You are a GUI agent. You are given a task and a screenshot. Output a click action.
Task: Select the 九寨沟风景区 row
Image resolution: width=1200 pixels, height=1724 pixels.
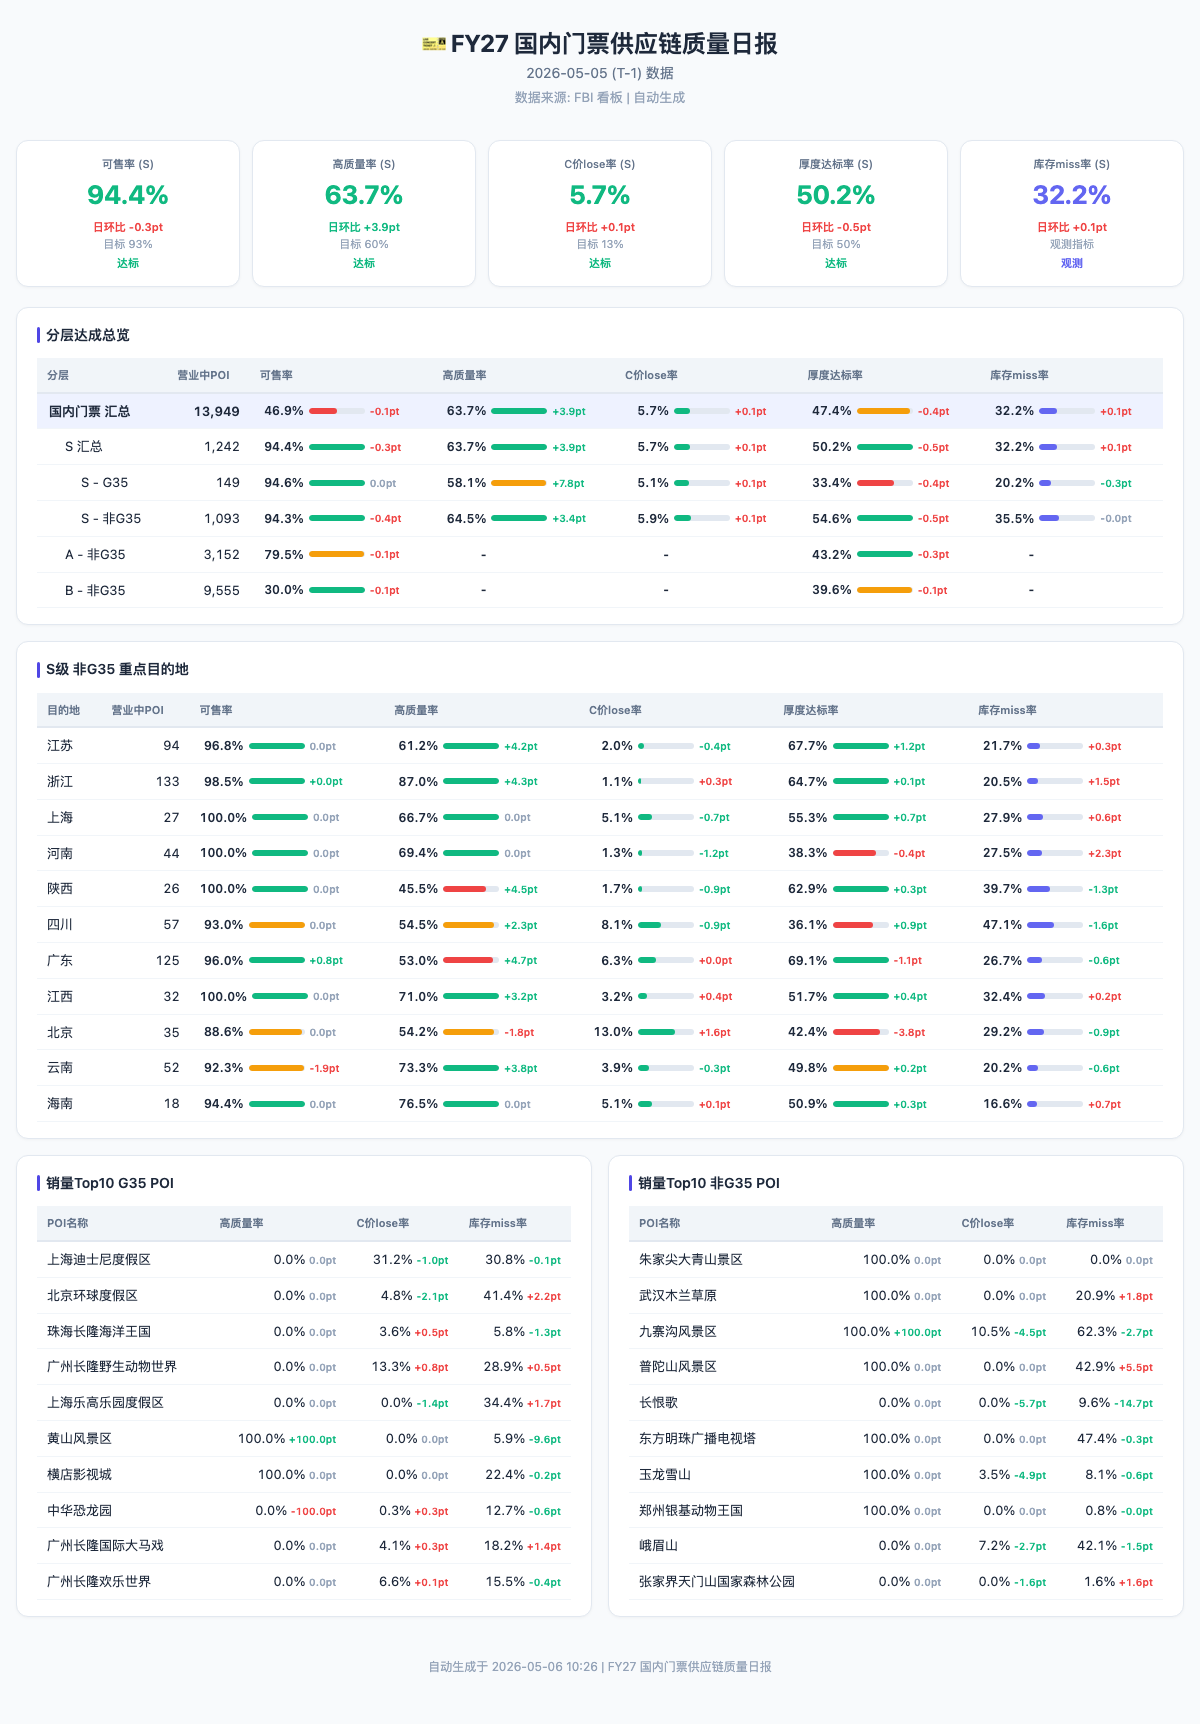point(896,1332)
